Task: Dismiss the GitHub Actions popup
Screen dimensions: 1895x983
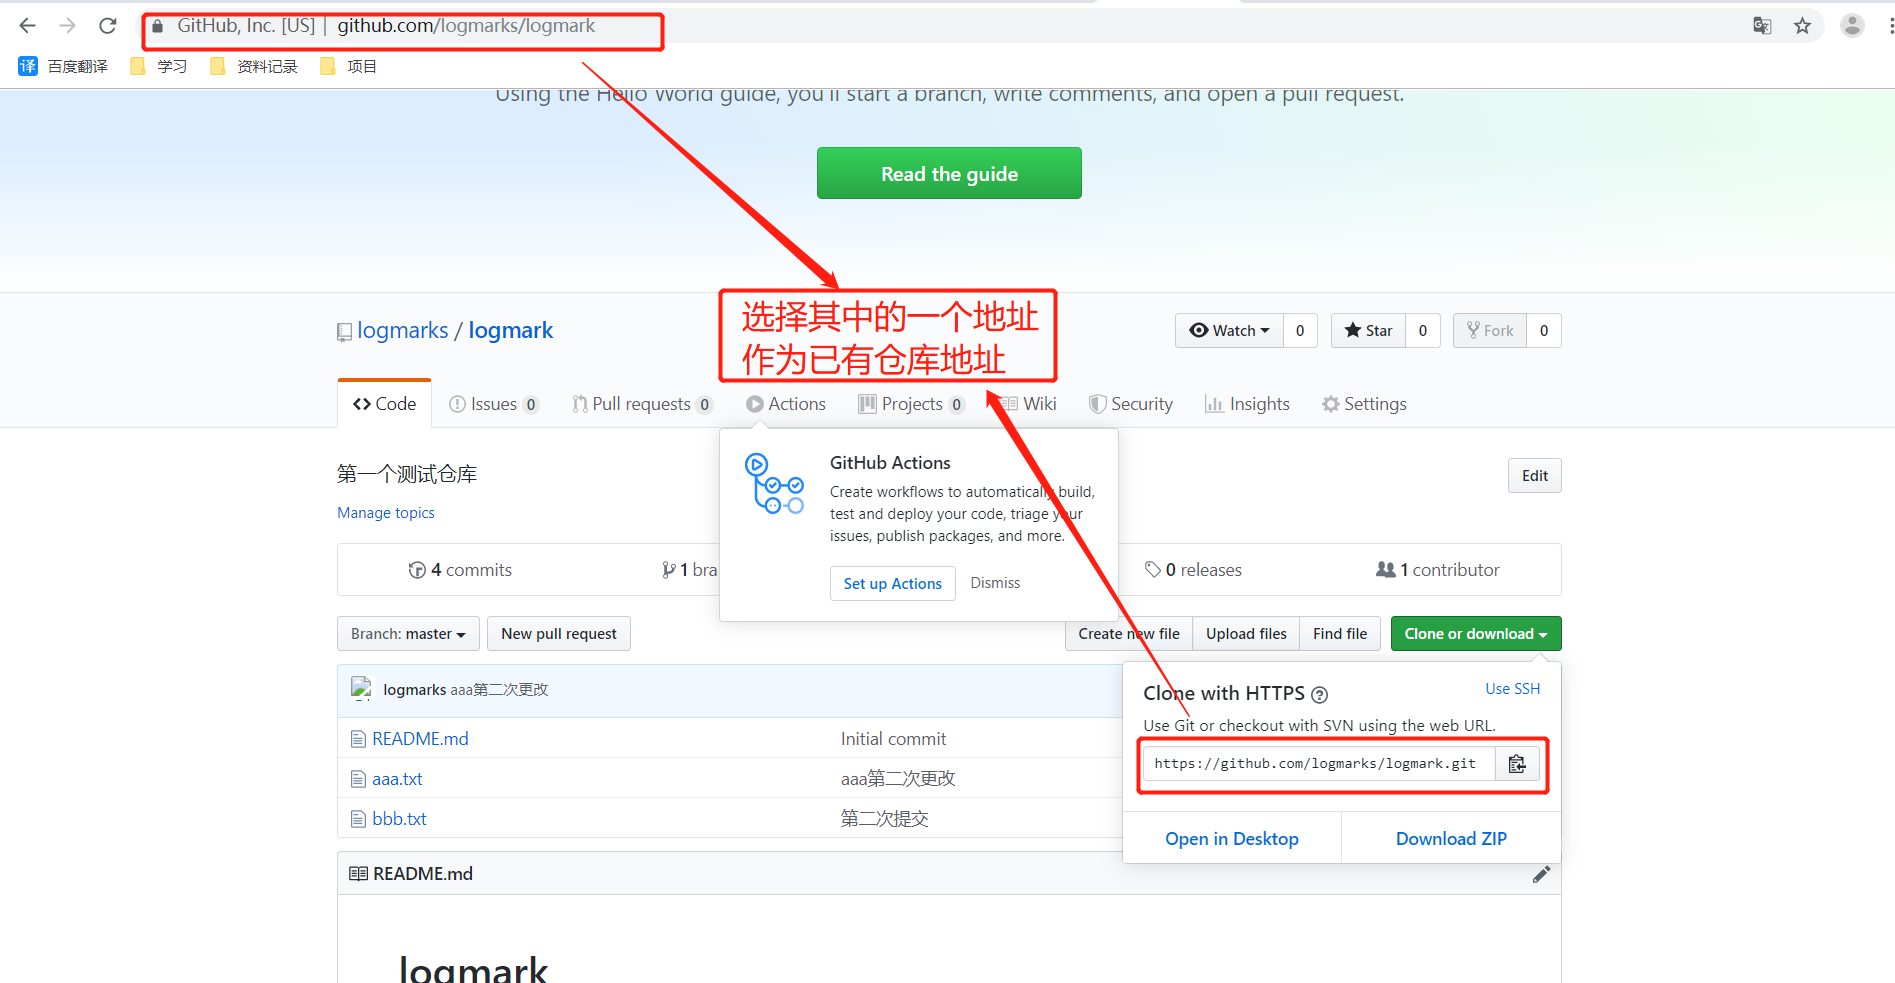Action: tap(995, 583)
